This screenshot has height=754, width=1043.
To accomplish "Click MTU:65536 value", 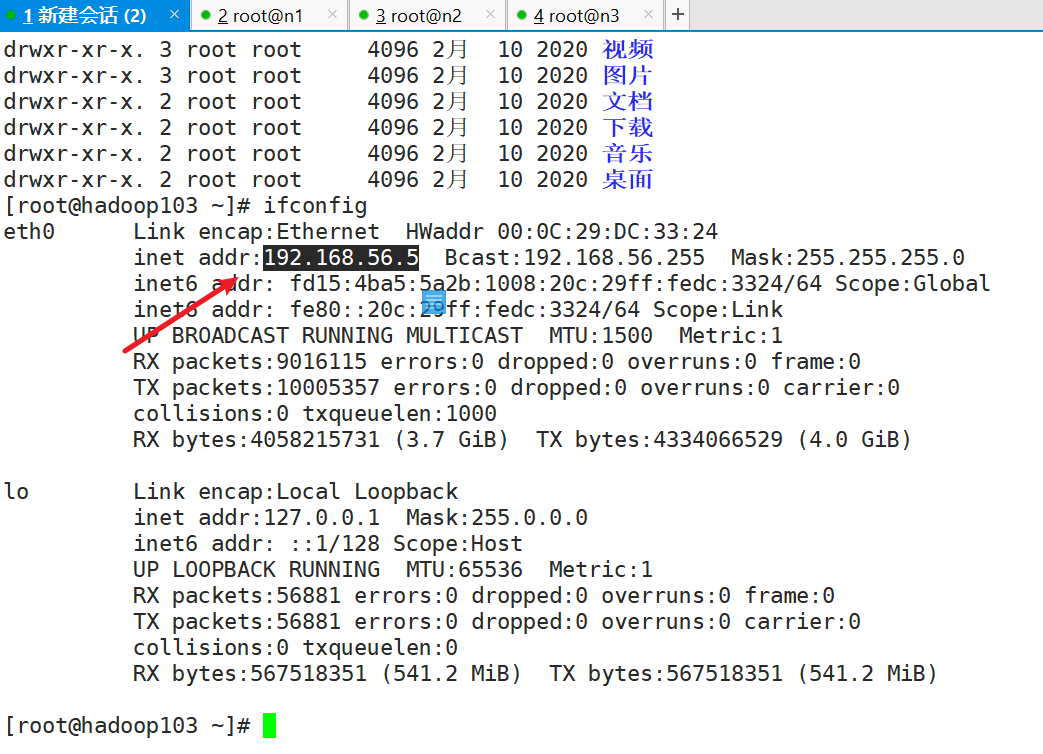I will click(x=464, y=569).
